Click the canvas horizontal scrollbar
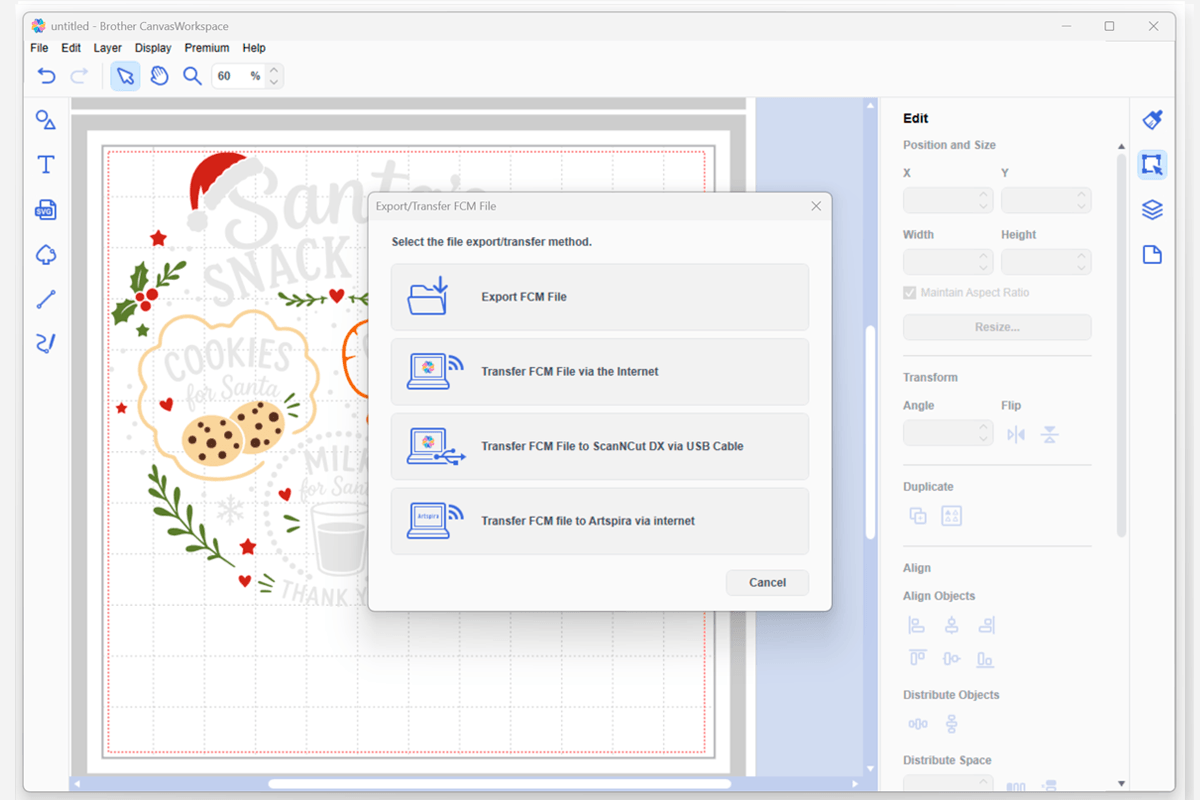 tap(500, 784)
